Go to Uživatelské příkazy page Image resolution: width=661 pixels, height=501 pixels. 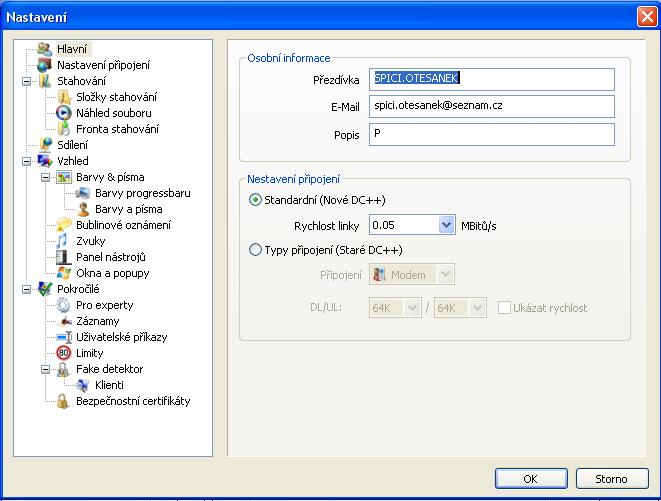[121, 337]
